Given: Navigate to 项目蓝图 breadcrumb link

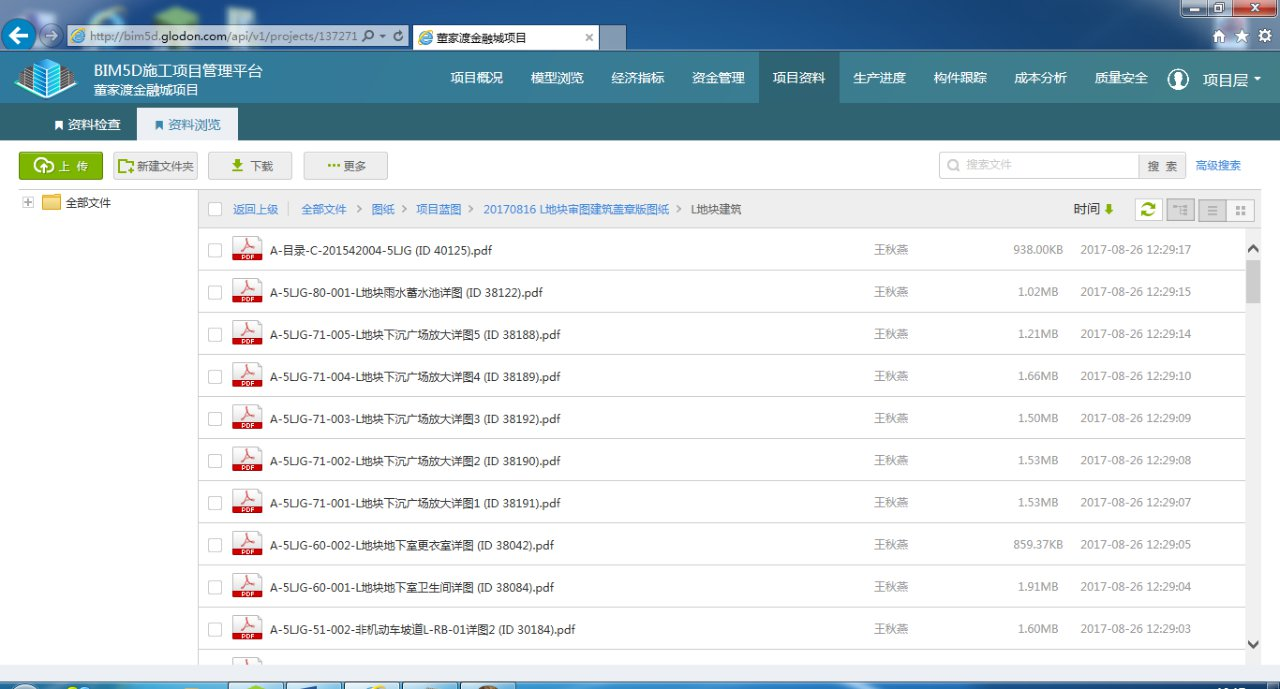Looking at the screenshot, I should pos(439,209).
